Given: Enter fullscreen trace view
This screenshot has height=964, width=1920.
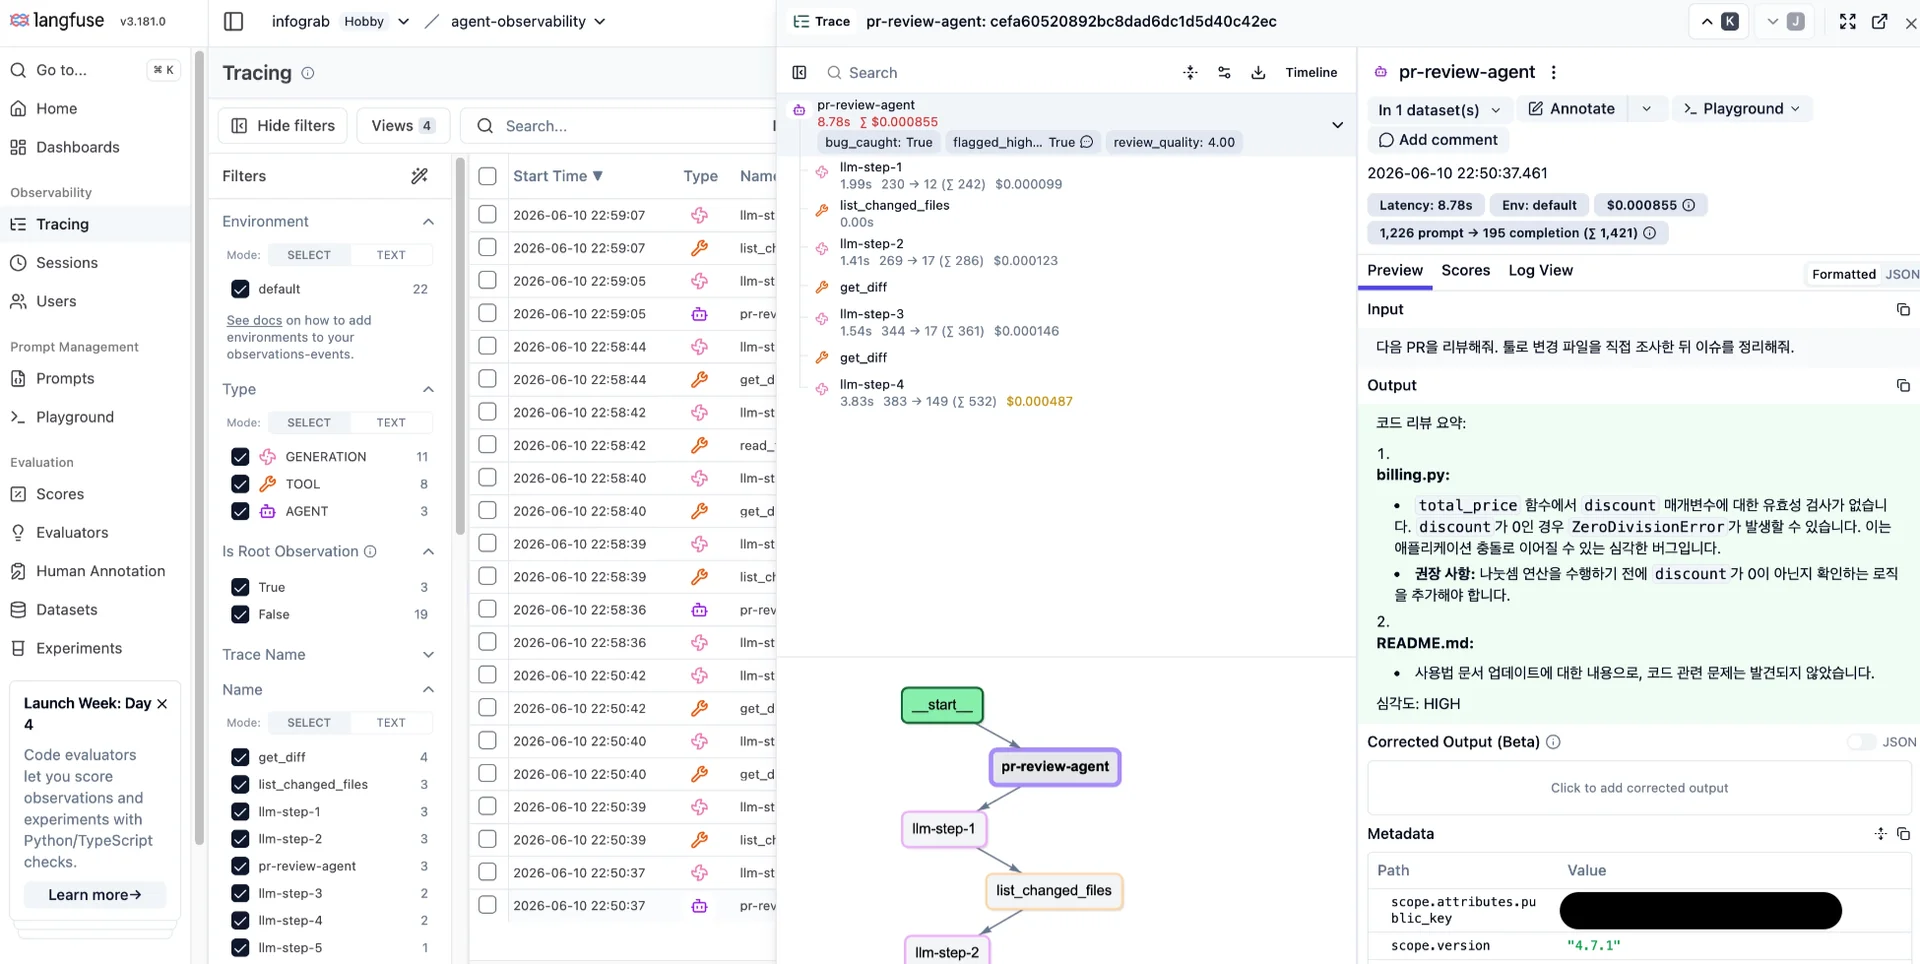Looking at the screenshot, I should coord(1847,21).
